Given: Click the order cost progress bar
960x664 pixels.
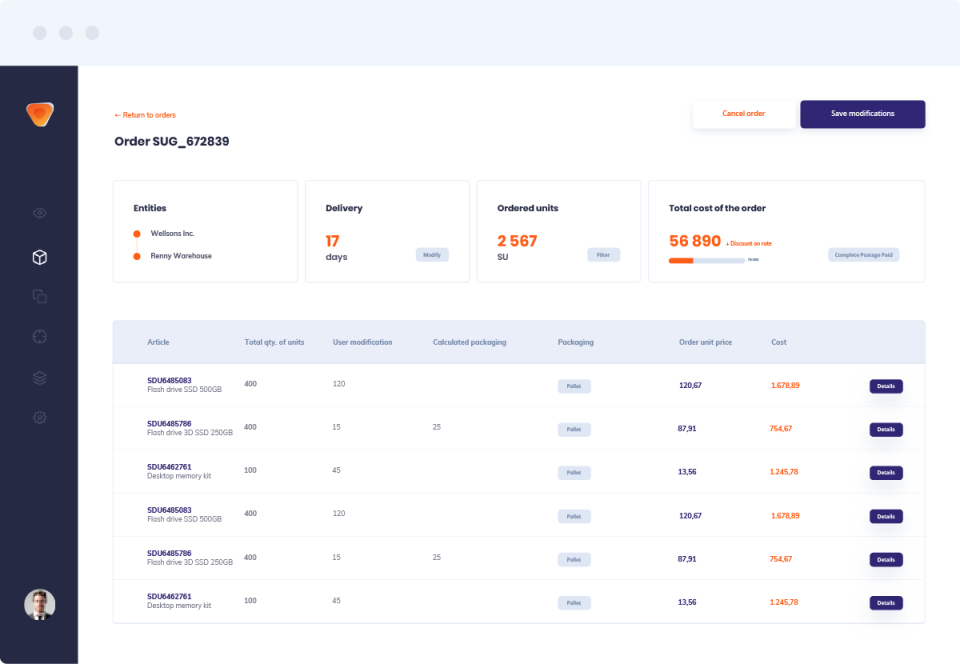Looking at the screenshot, I should pyautogui.click(x=706, y=260).
